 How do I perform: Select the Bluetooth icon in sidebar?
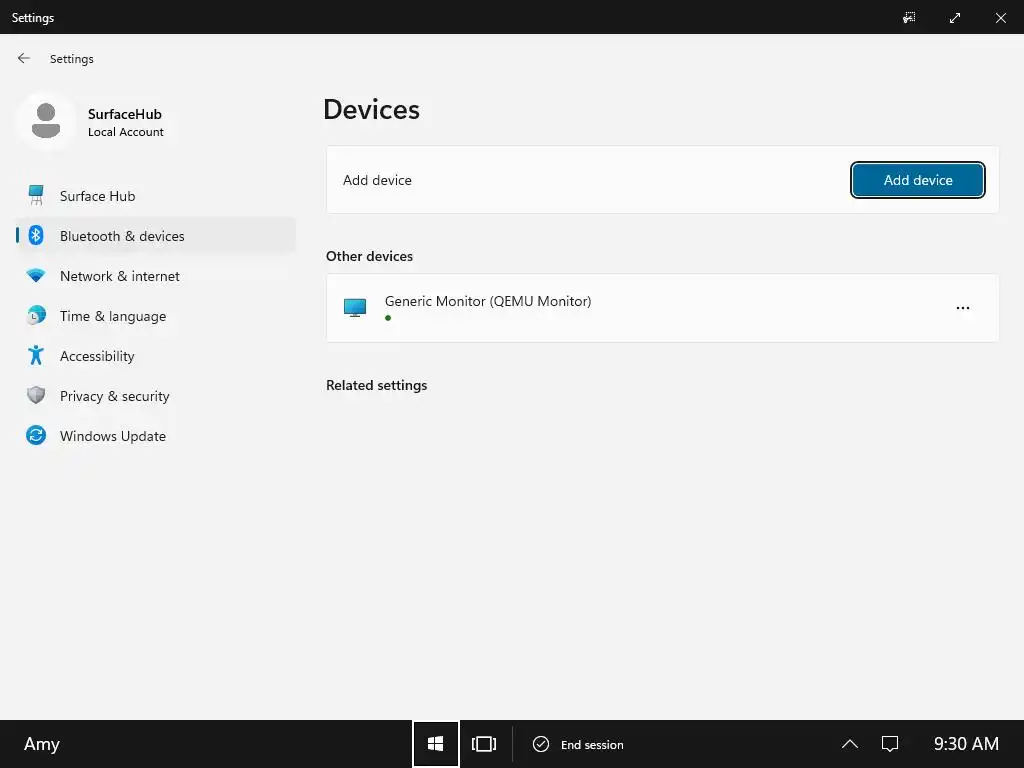(36, 236)
